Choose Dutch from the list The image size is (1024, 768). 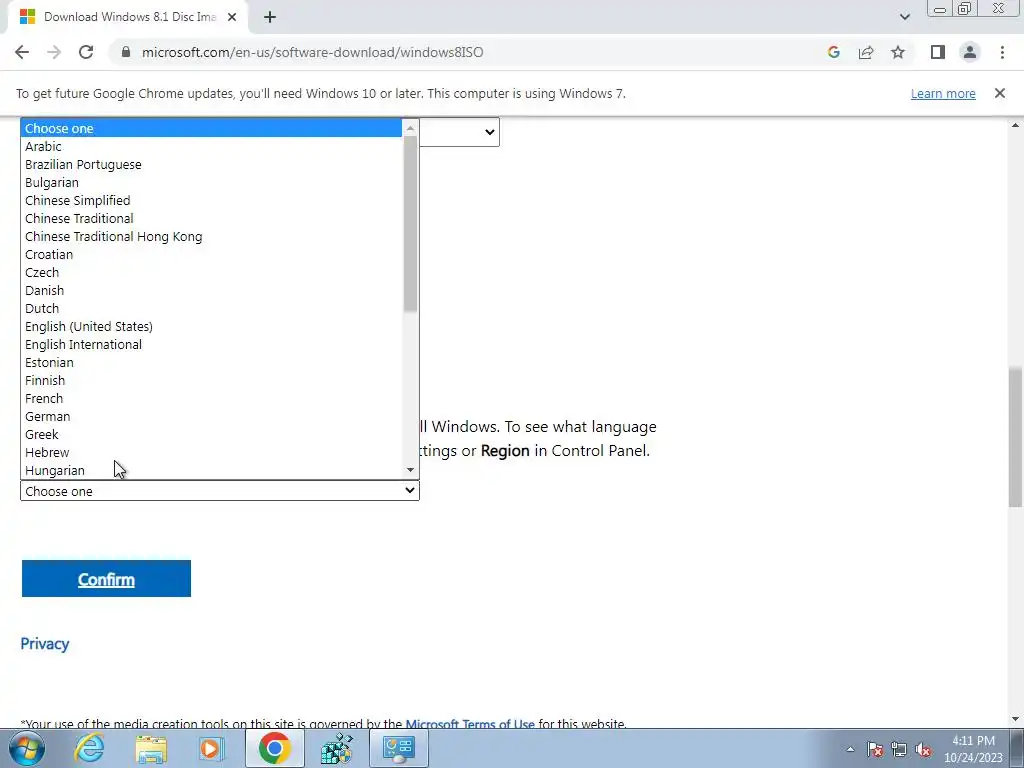[213, 308]
